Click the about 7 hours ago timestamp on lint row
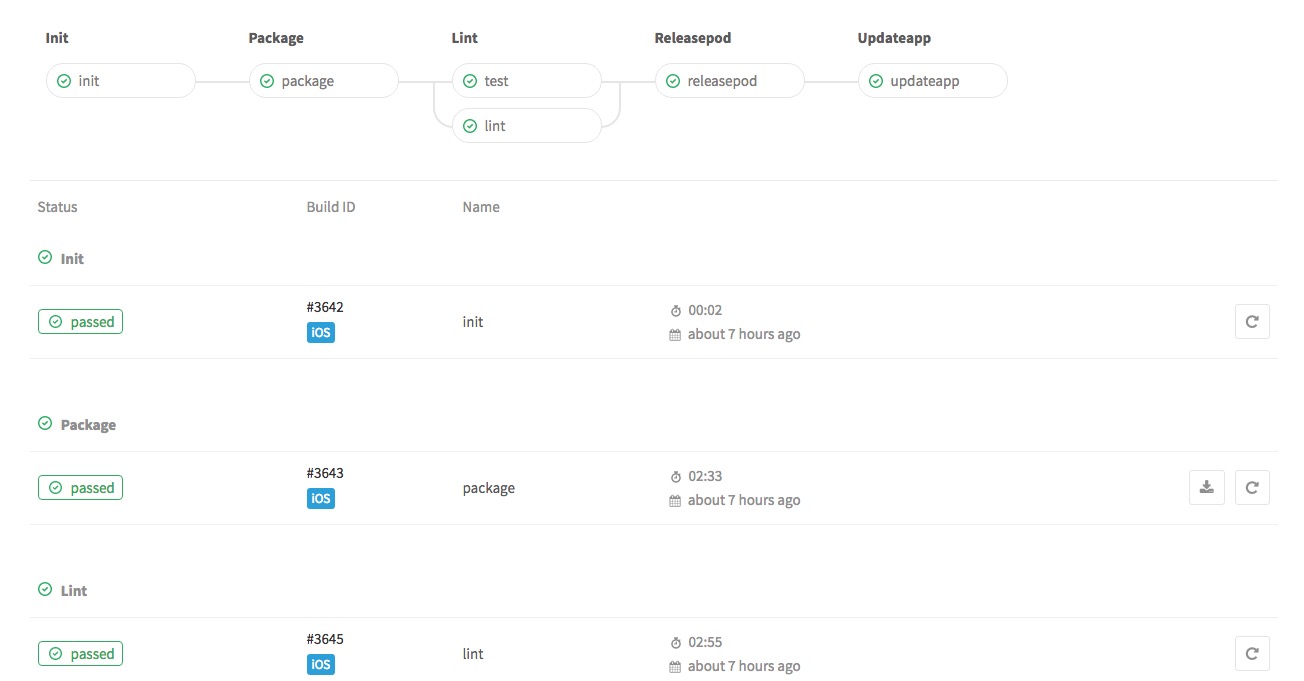 click(744, 665)
